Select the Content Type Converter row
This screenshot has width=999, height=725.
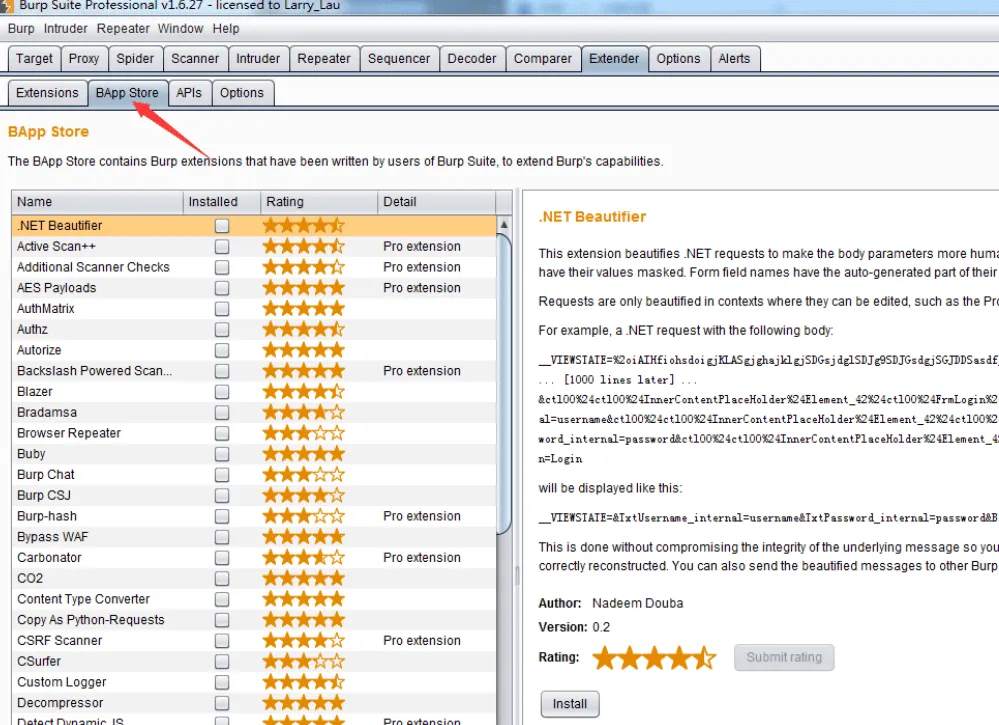(254, 599)
